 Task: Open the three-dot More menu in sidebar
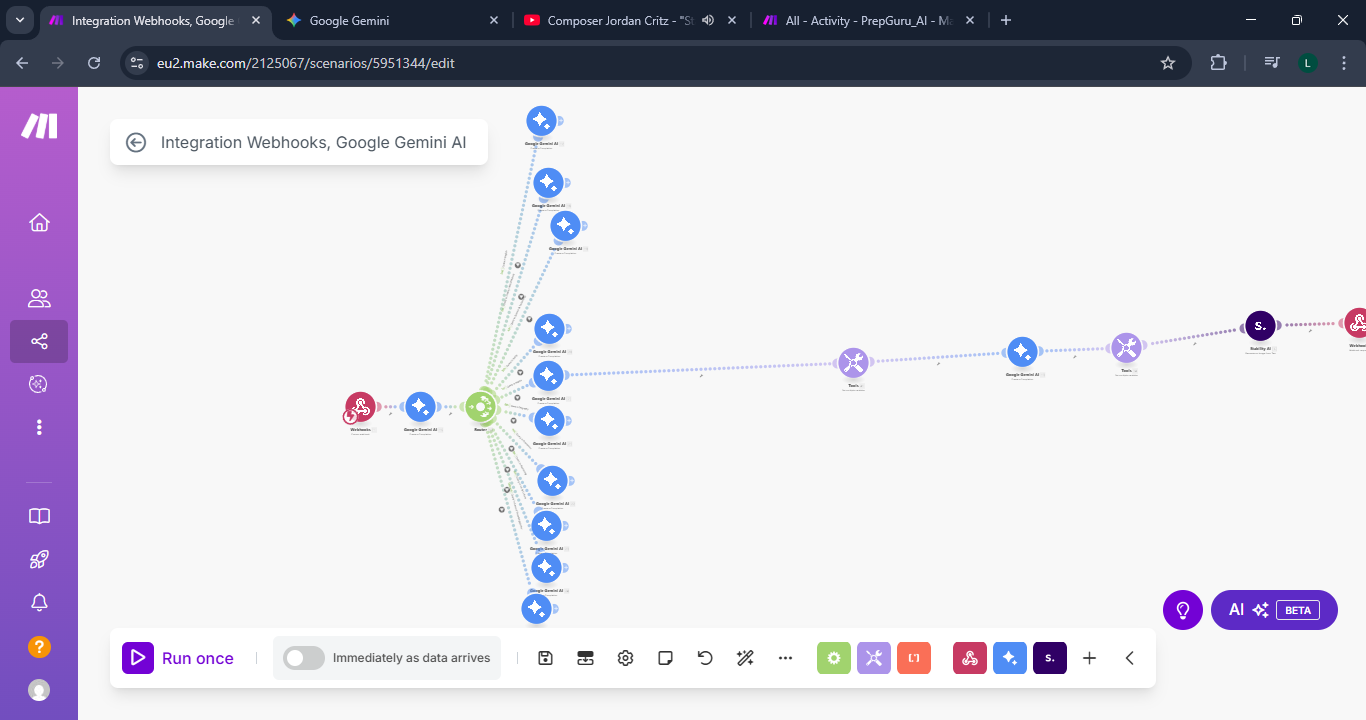39,427
